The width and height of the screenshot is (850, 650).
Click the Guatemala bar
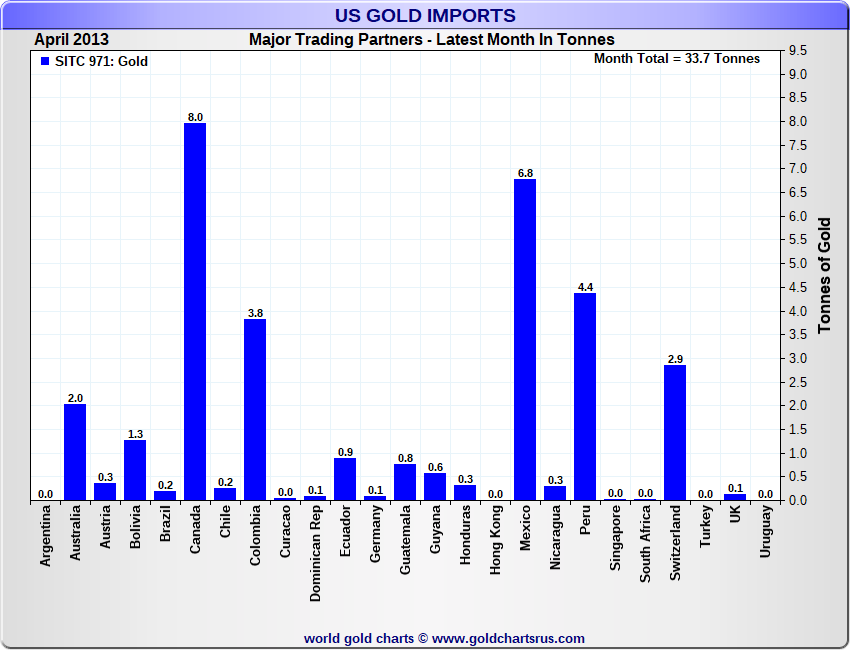point(405,482)
